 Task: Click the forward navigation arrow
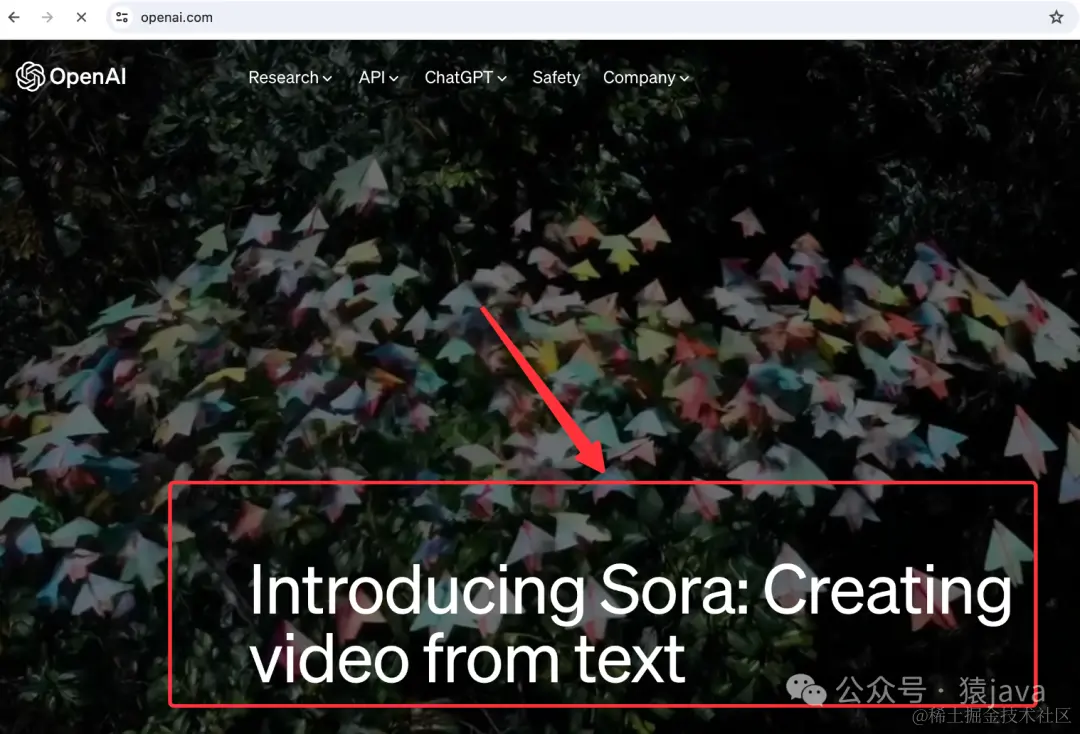click(48, 16)
